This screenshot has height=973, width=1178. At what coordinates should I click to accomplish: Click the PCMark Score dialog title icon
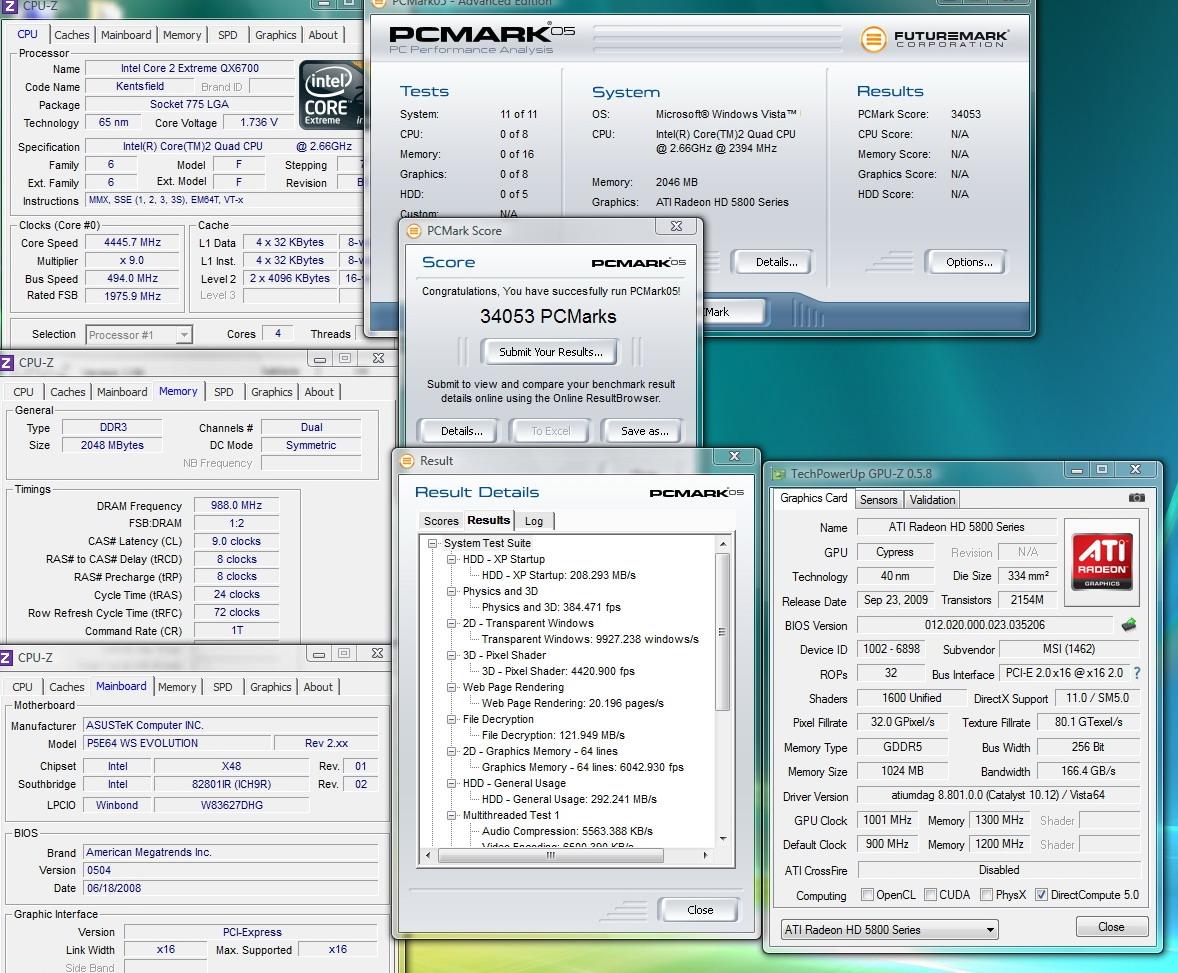[x=413, y=231]
